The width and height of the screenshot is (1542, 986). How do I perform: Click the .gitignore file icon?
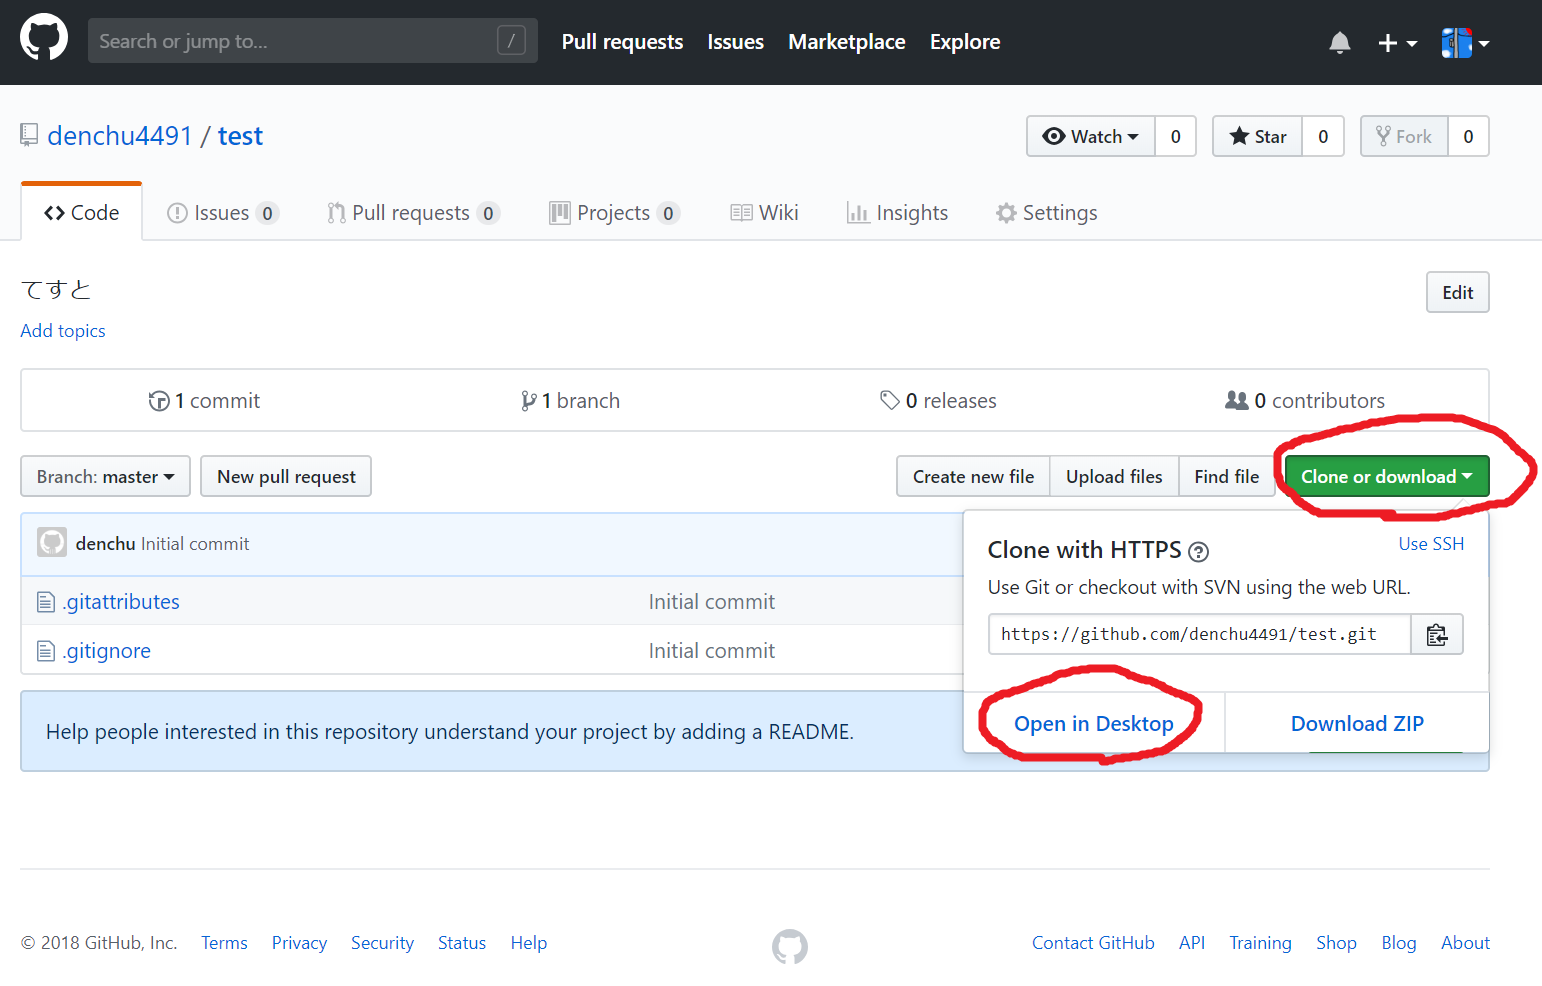(45, 651)
